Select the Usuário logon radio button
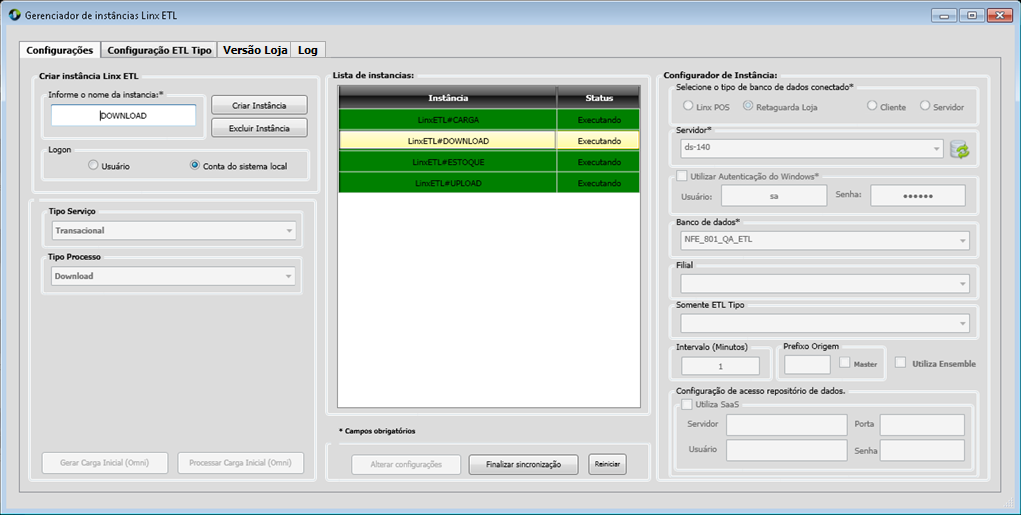Screen dimensions: 1021x515 (93, 165)
